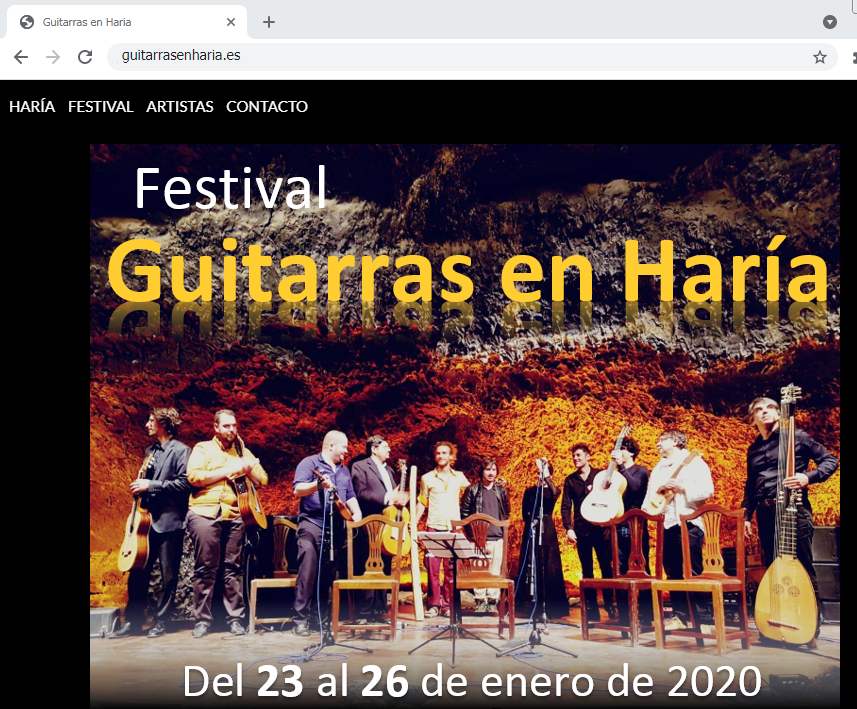
Task: Reload the guitarrasenharia.es page
Action: click(x=85, y=57)
